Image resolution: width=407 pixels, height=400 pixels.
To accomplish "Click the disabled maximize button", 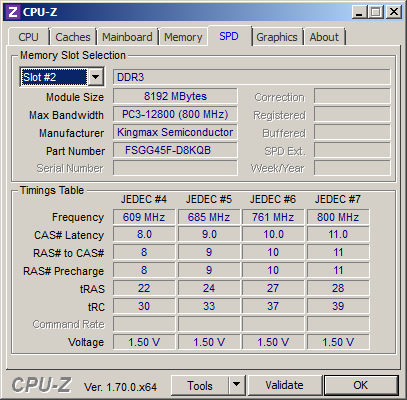I will coord(376,12).
